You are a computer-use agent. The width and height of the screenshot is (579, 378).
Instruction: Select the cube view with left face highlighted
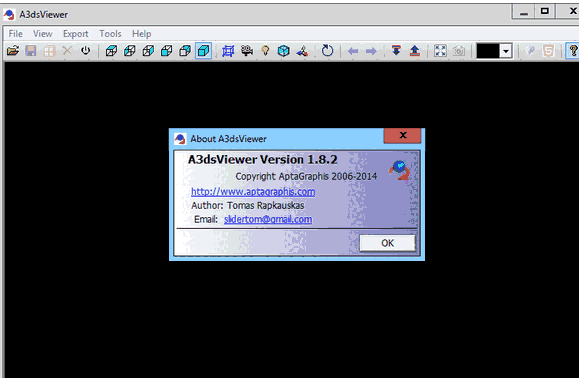pyautogui.click(x=130, y=51)
